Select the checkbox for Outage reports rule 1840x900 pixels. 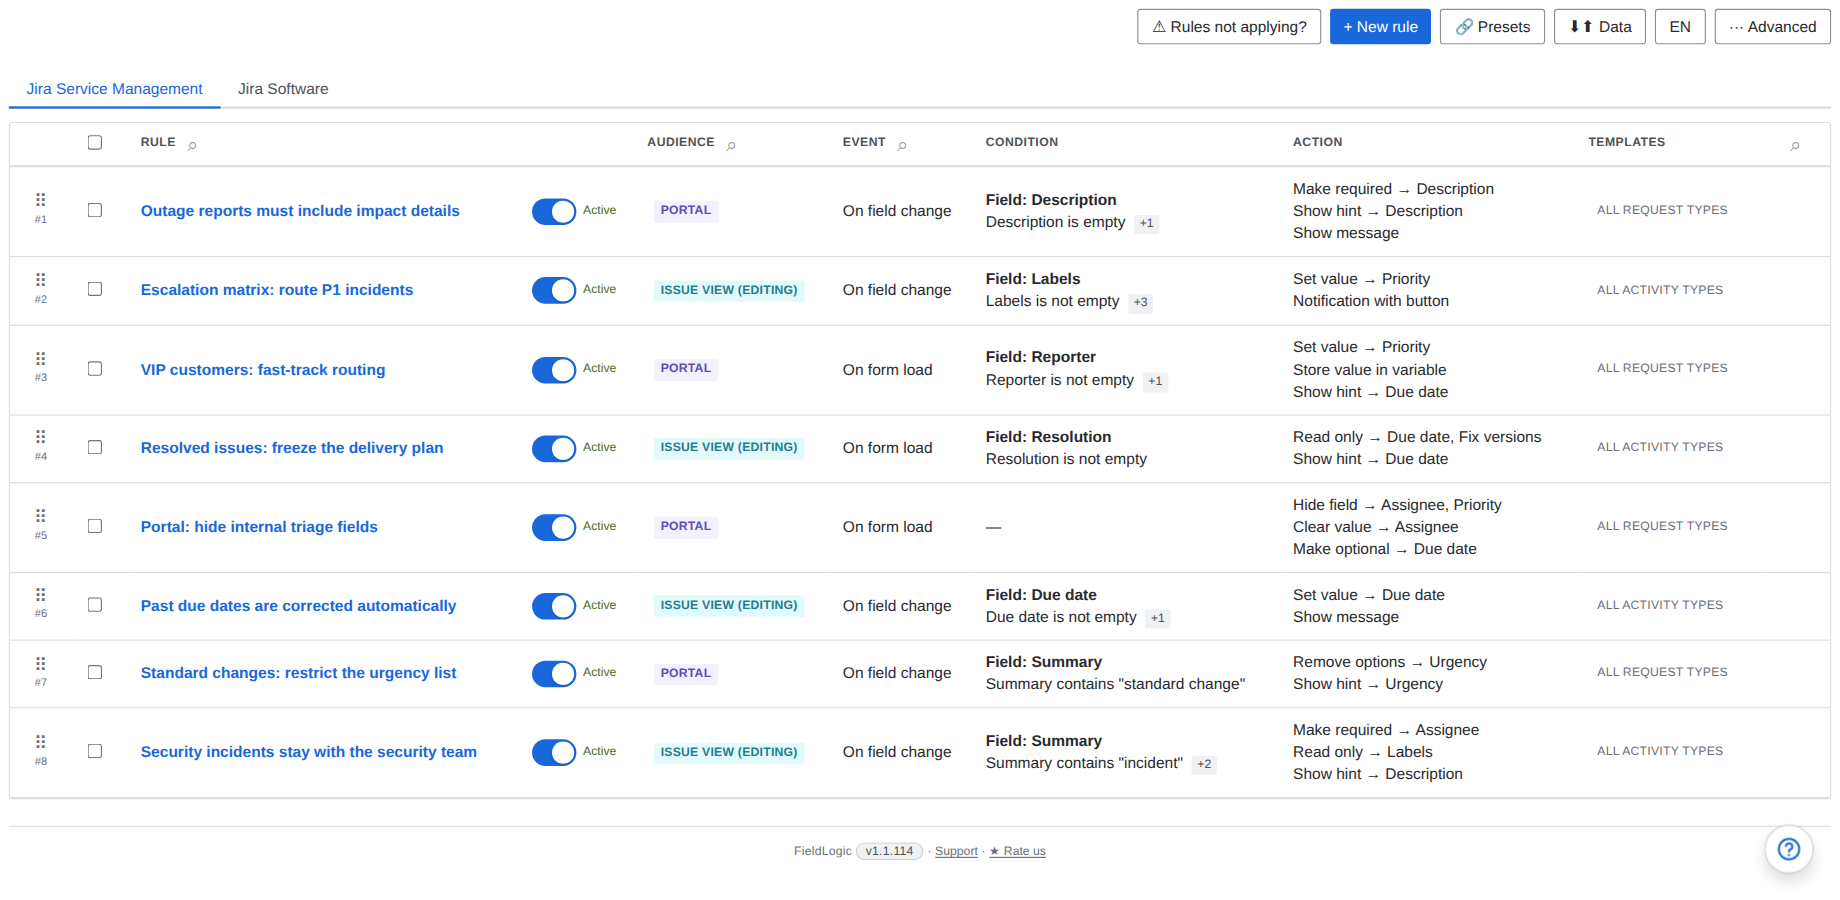click(95, 210)
